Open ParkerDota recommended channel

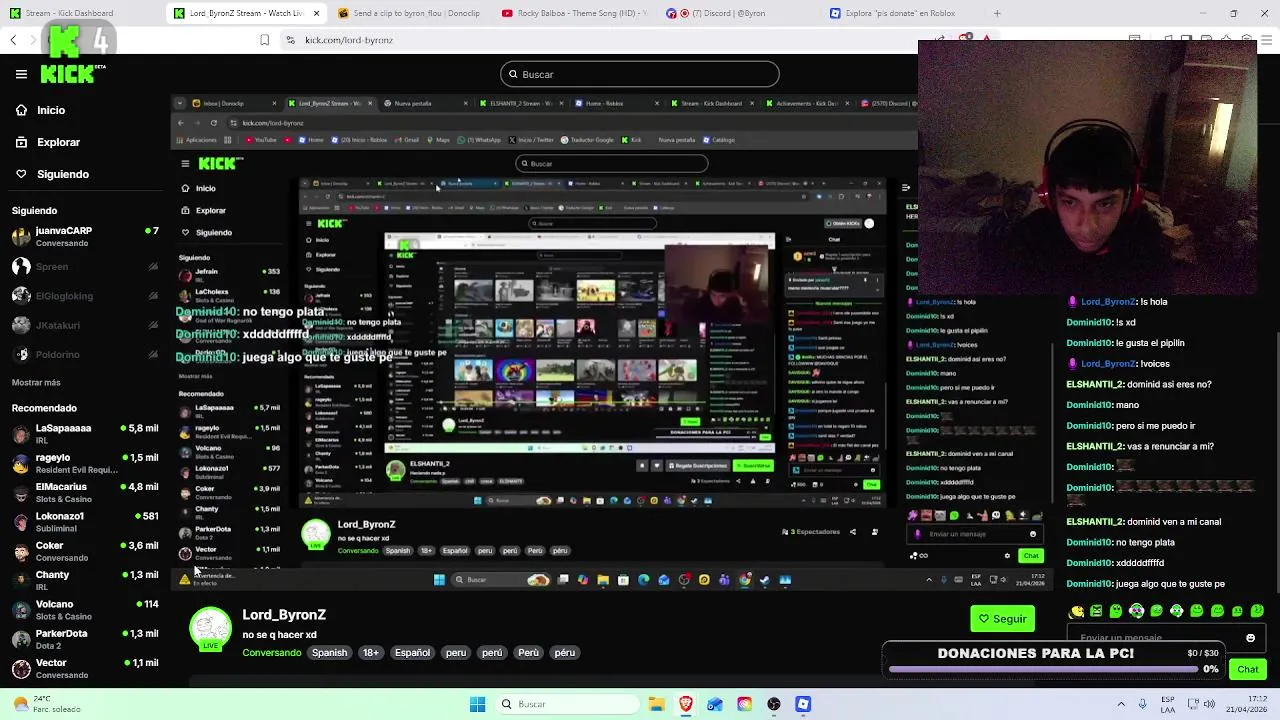click(85, 638)
